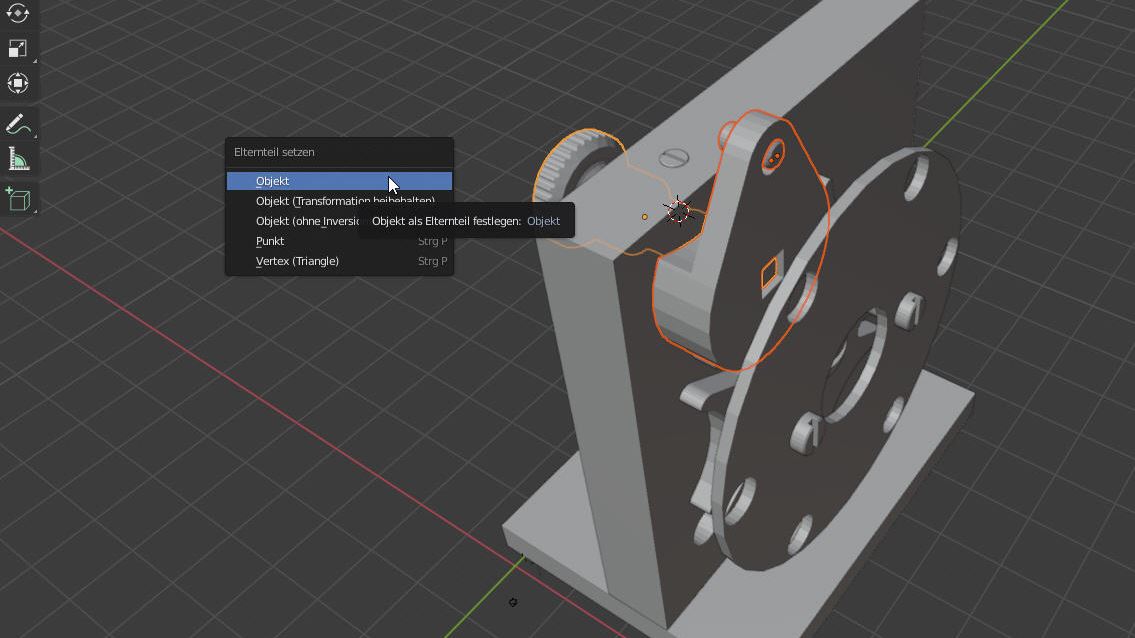Click the Elternteil setzen menu title
Screen dimensions: 1135x638
pos(274,152)
